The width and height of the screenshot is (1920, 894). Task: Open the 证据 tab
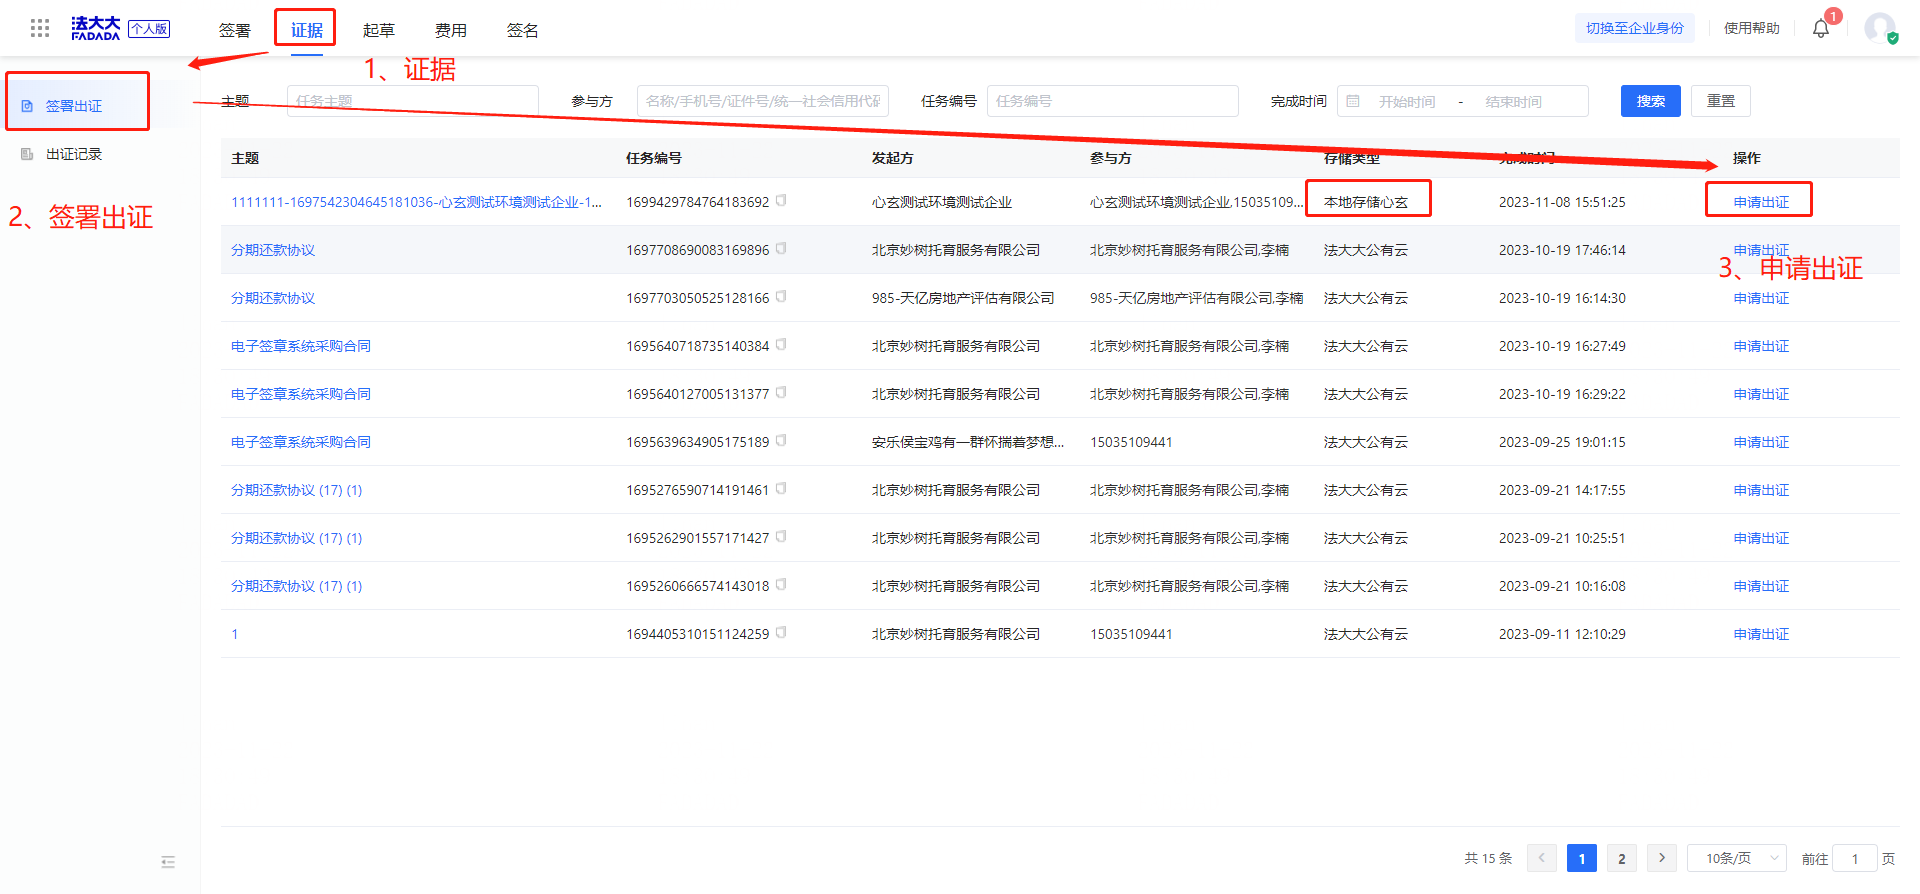307,30
